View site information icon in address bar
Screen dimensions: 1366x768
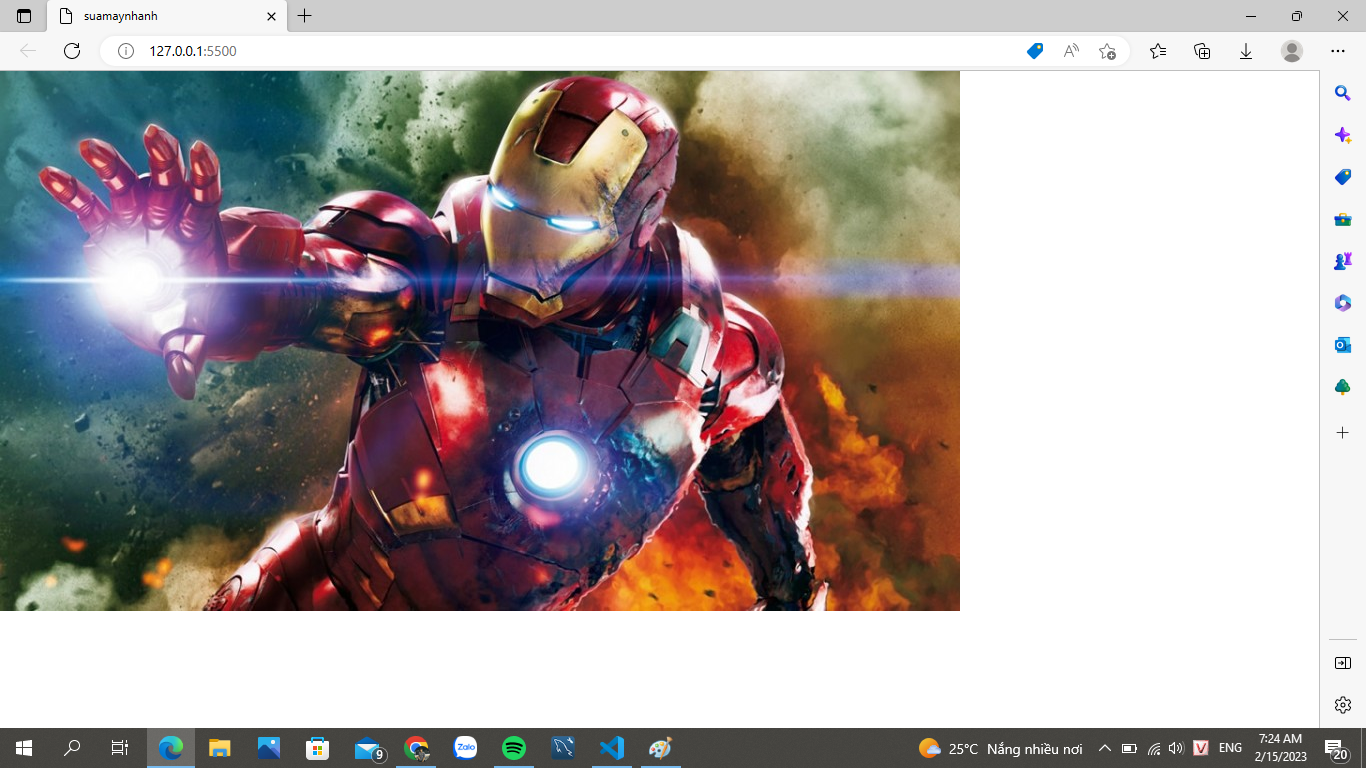tap(126, 51)
